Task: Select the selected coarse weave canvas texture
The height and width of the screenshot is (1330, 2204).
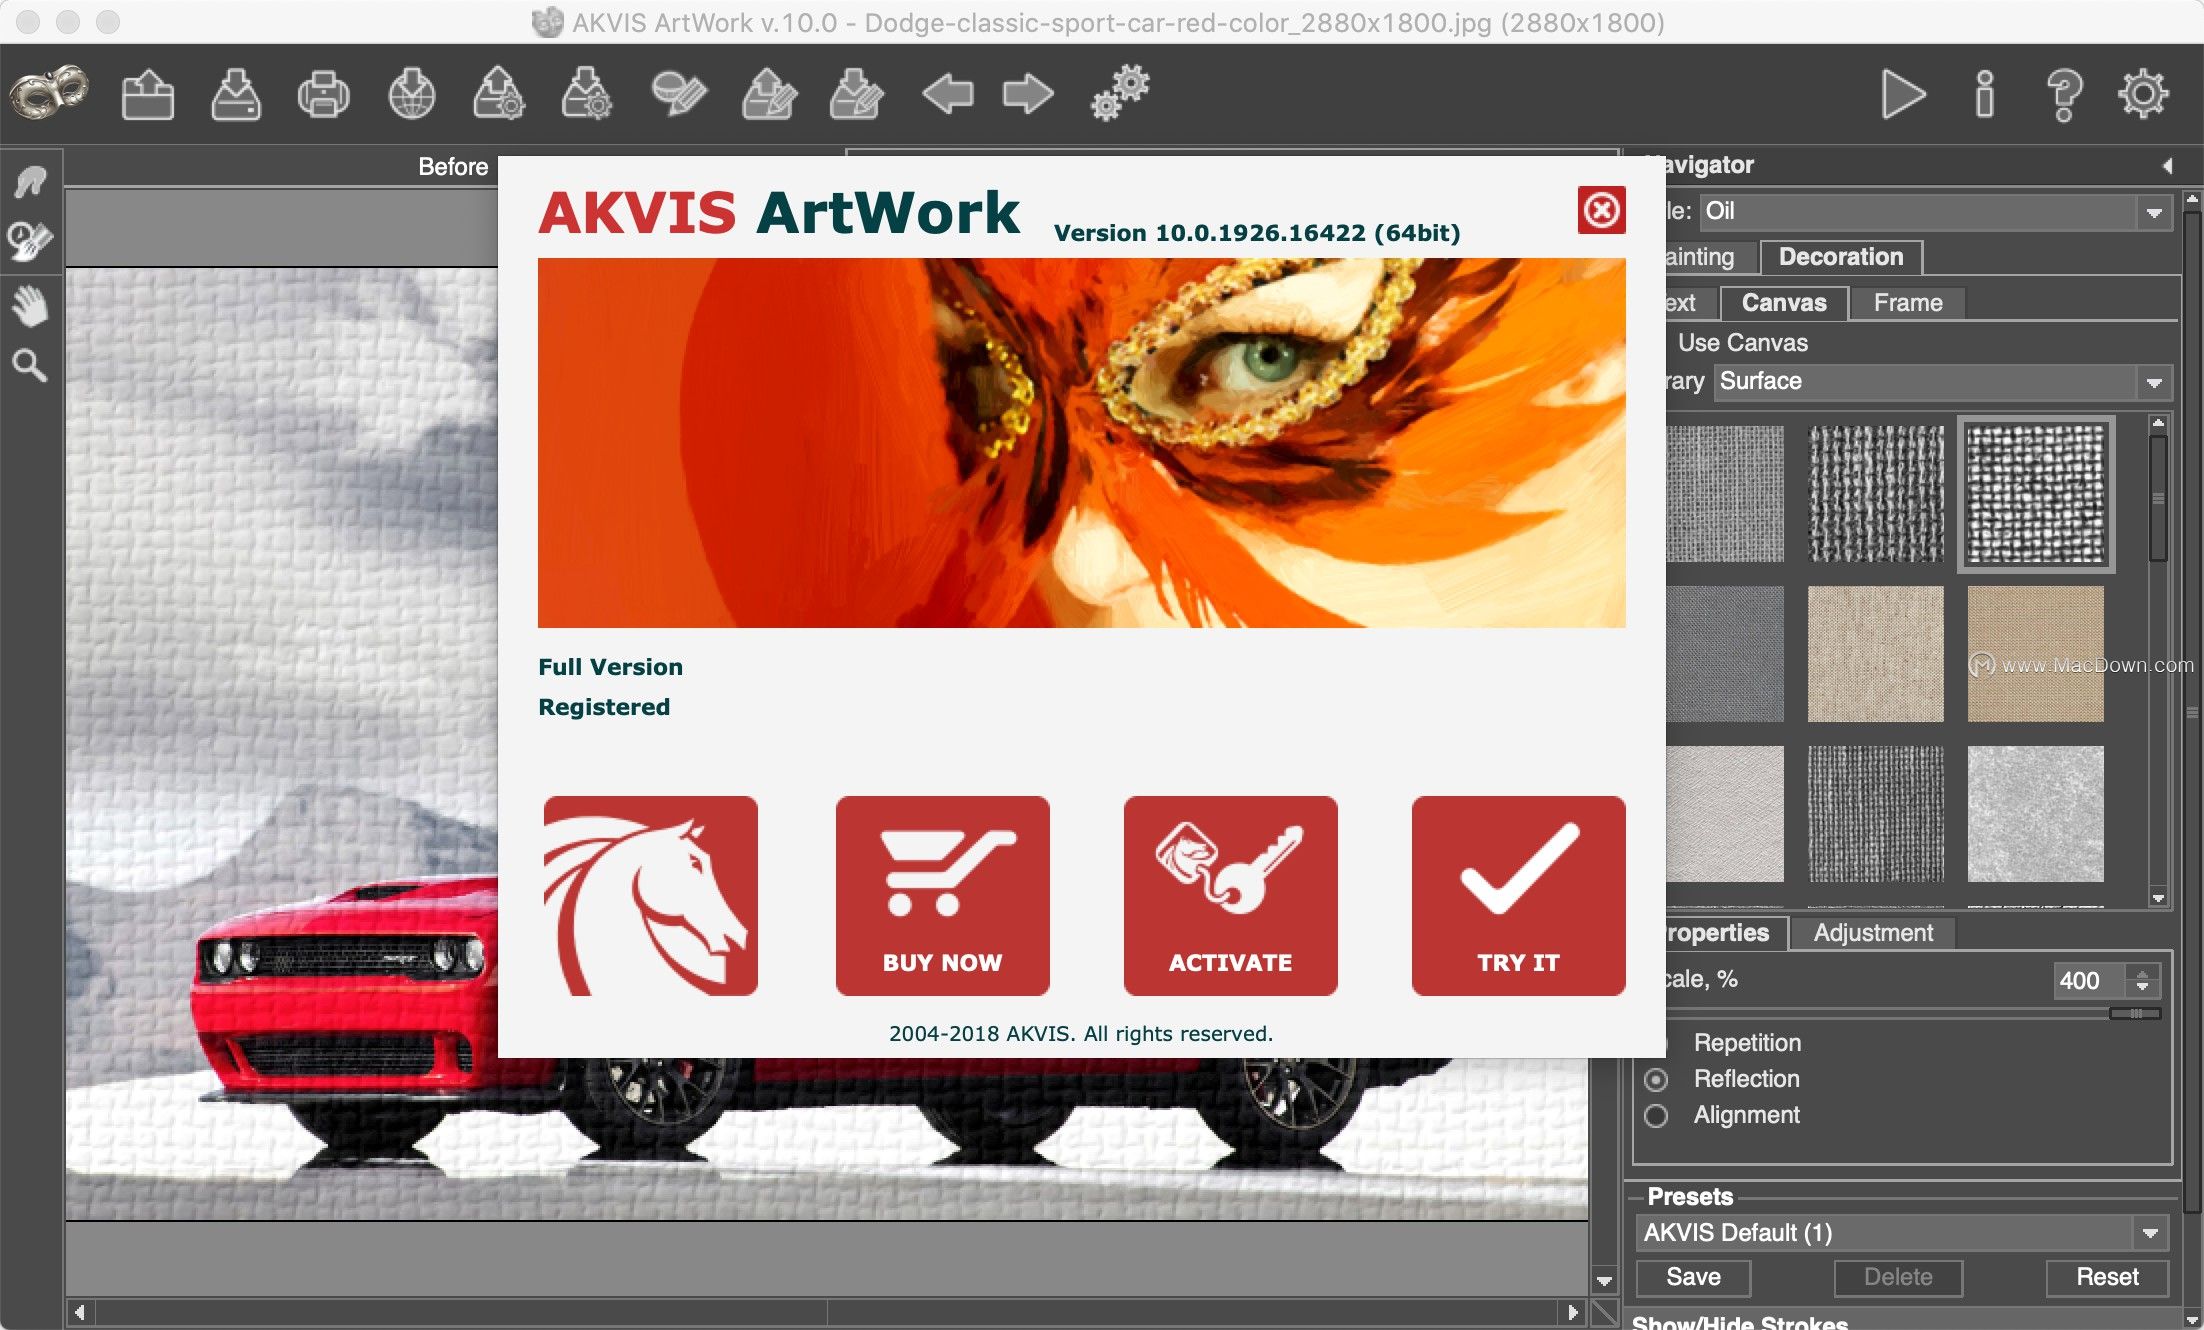Action: click(x=2036, y=494)
